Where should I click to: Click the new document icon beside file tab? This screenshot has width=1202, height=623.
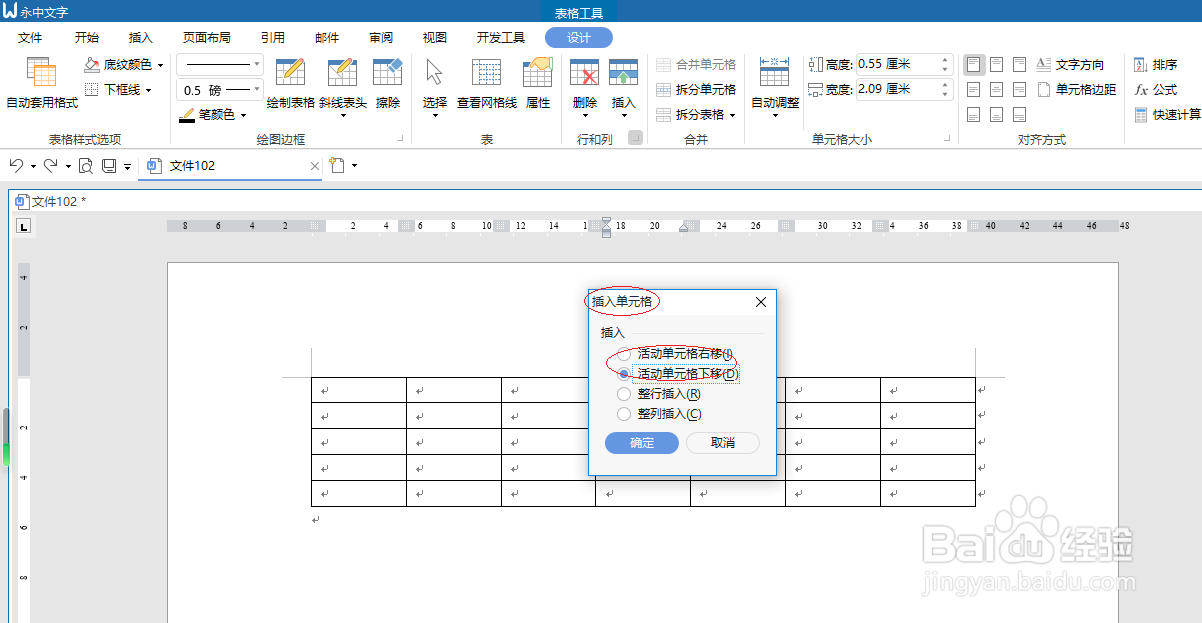pyautogui.click(x=337, y=165)
